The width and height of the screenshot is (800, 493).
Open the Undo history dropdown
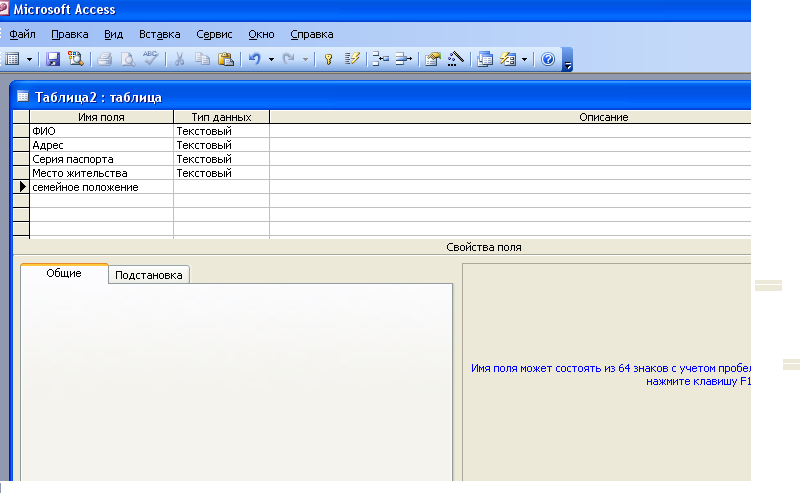(x=271, y=60)
